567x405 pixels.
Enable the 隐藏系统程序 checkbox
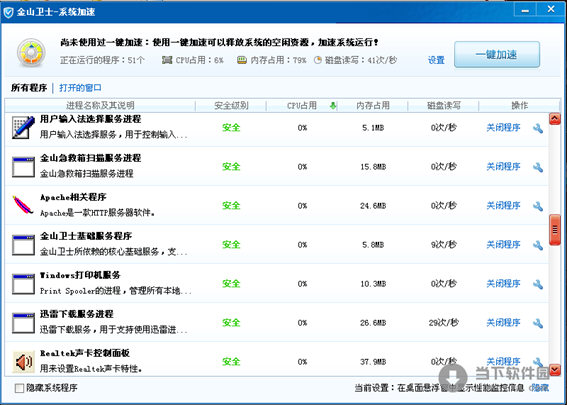point(19,388)
